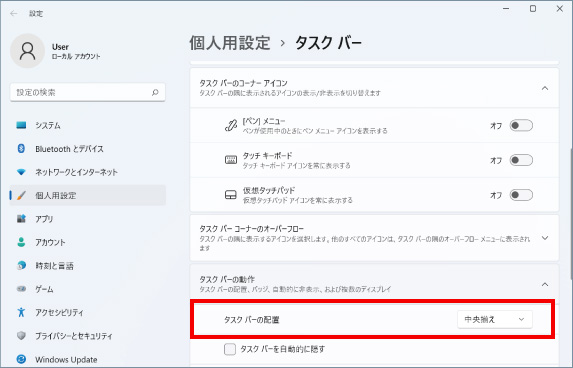The image size is (573, 368).
Task: Open アクセシビリティ settings category
Action: point(88,312)
